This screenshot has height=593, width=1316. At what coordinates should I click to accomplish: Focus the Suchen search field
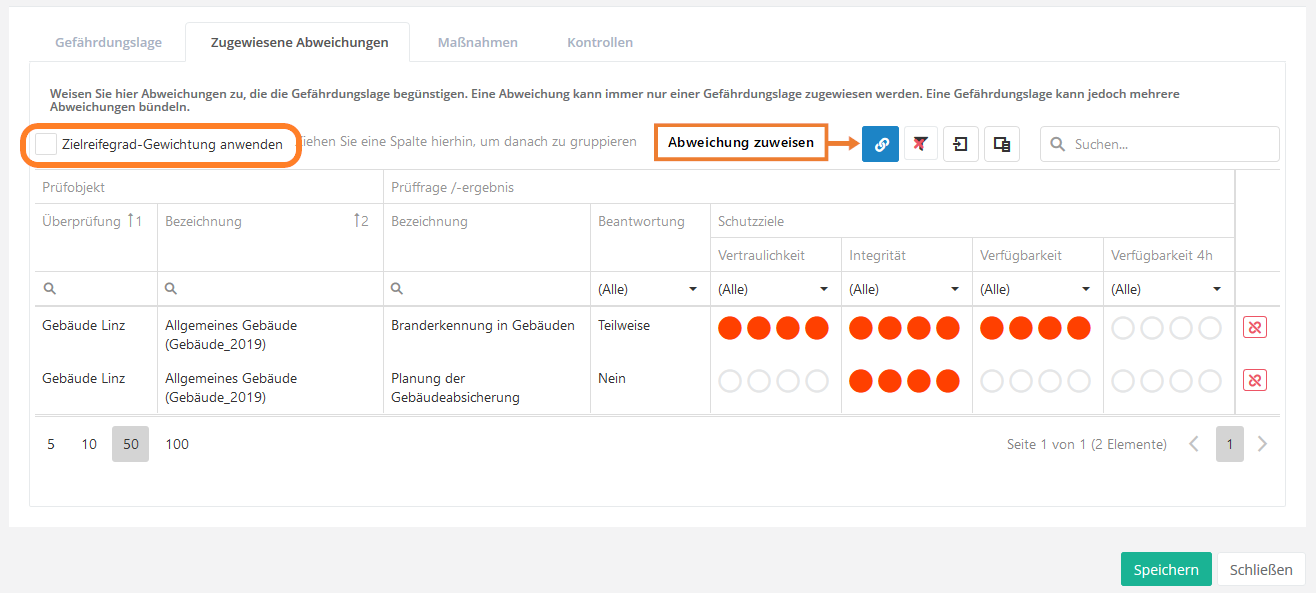coord(1170,144)
